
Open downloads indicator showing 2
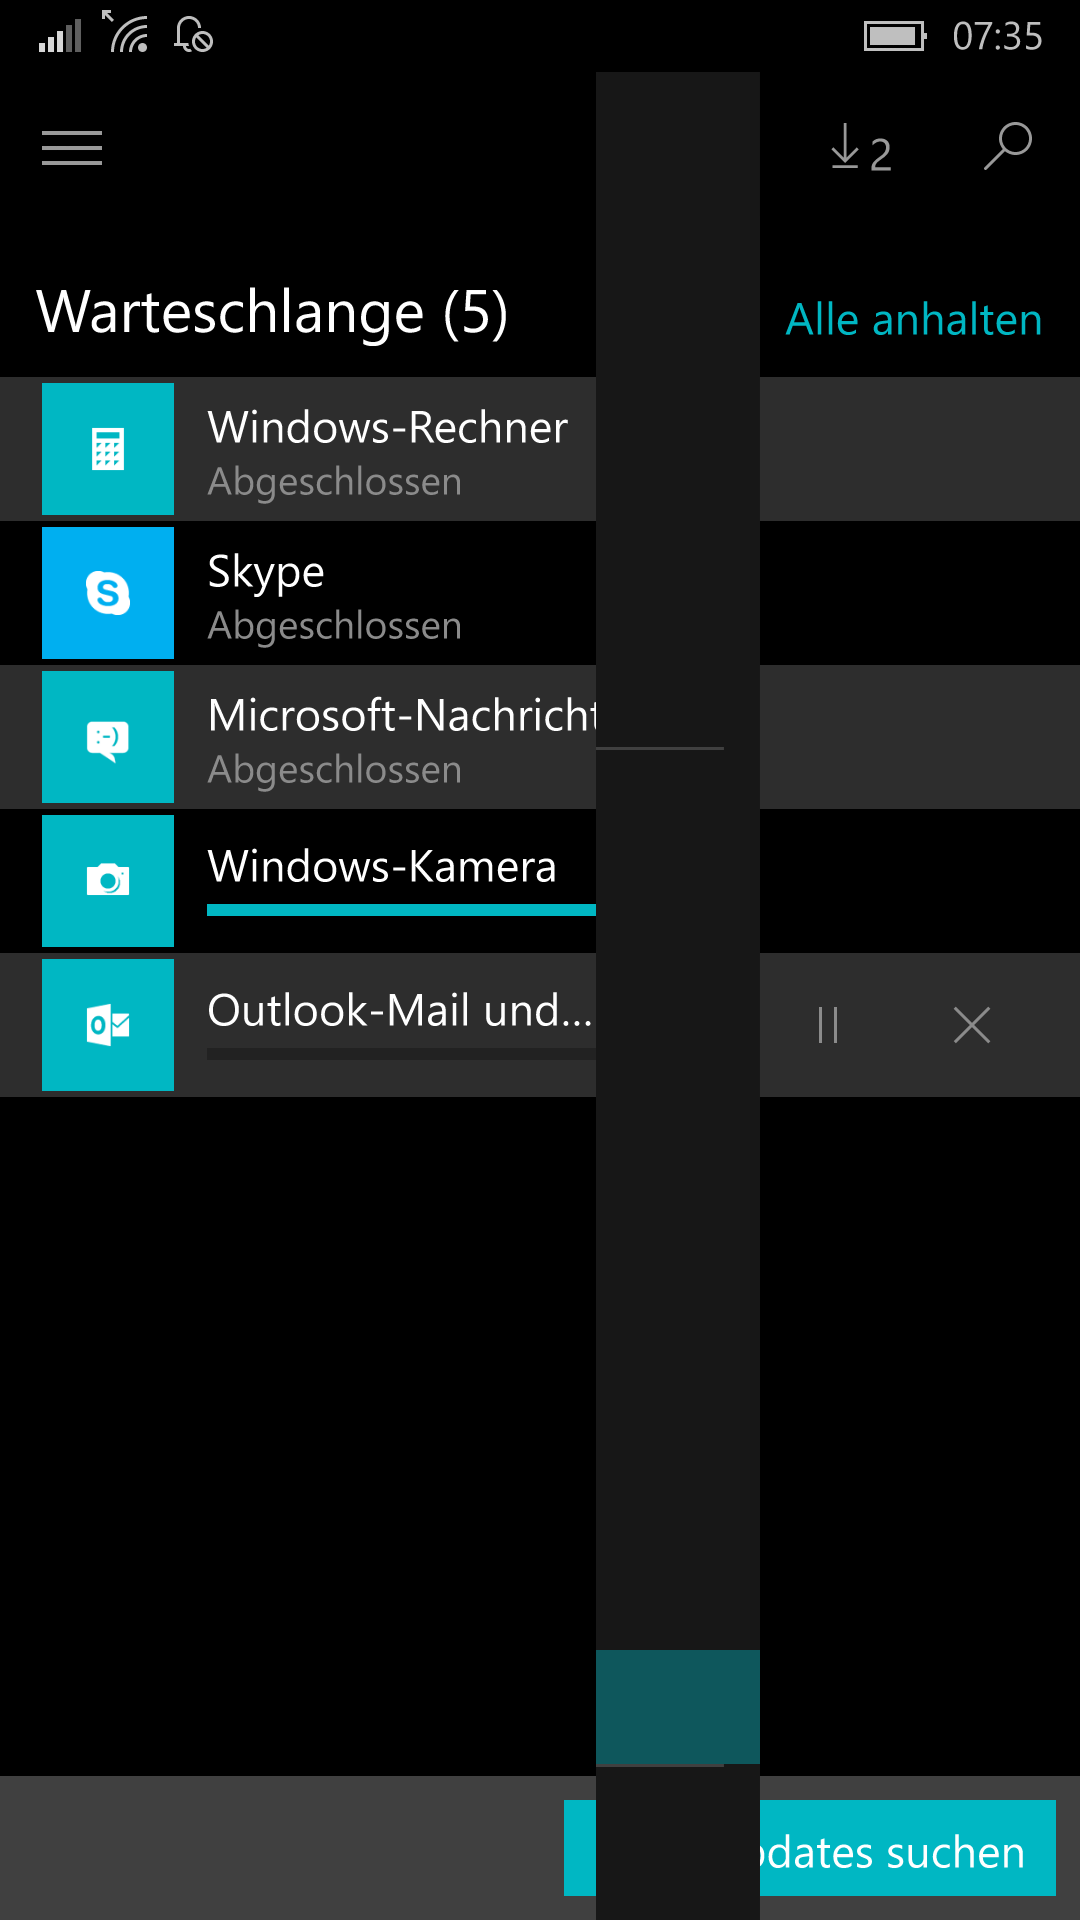pos(861,149)
